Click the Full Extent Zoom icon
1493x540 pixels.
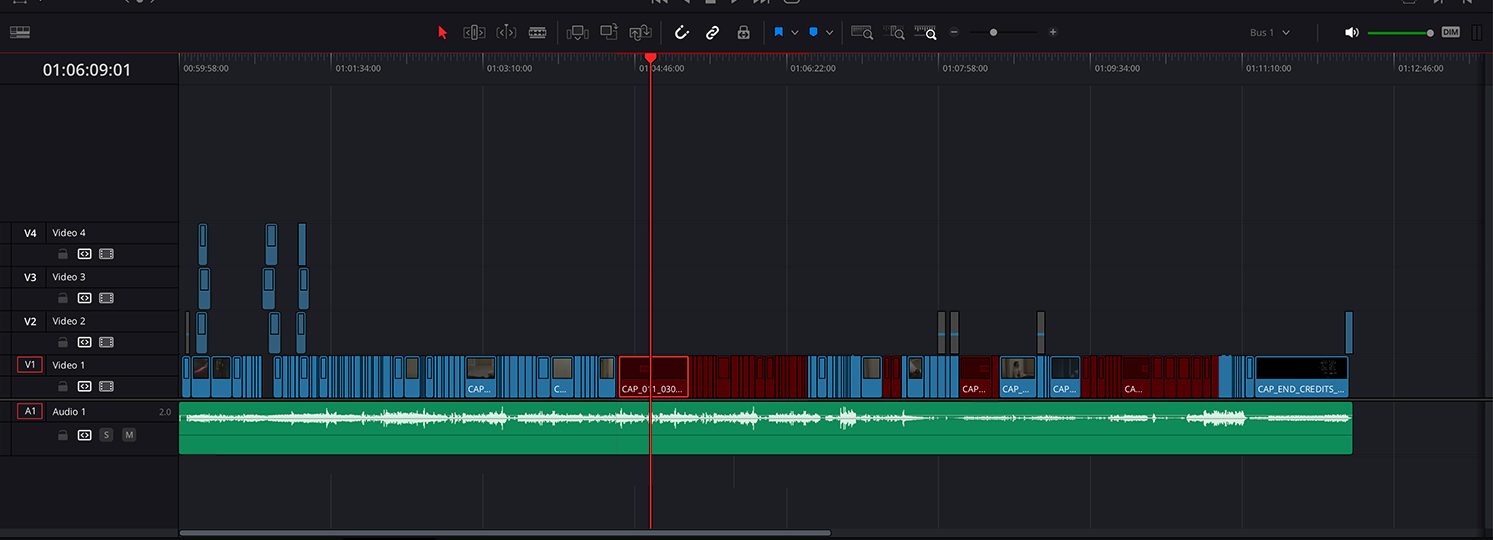pyautogui.click(x=862, y=32)
